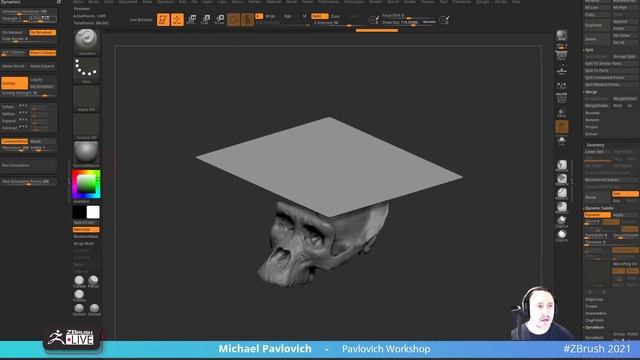Image resolution: width=640 pixels, height=360 pixels.
Task: Toggle On Brushed in Dynamics
Action: (x=42, y=32)
